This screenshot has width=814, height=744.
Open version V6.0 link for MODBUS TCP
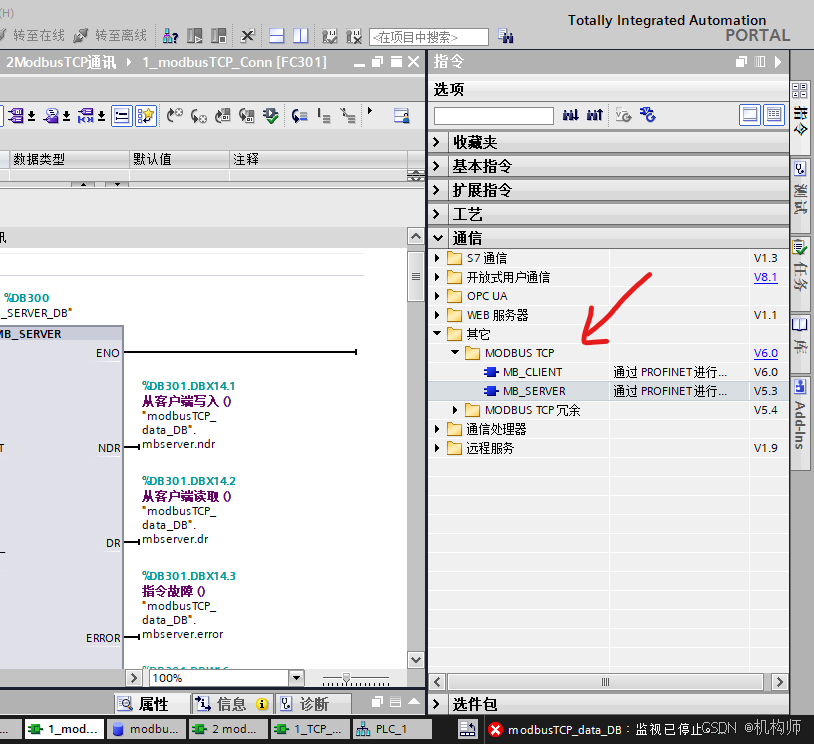(766, 353)
